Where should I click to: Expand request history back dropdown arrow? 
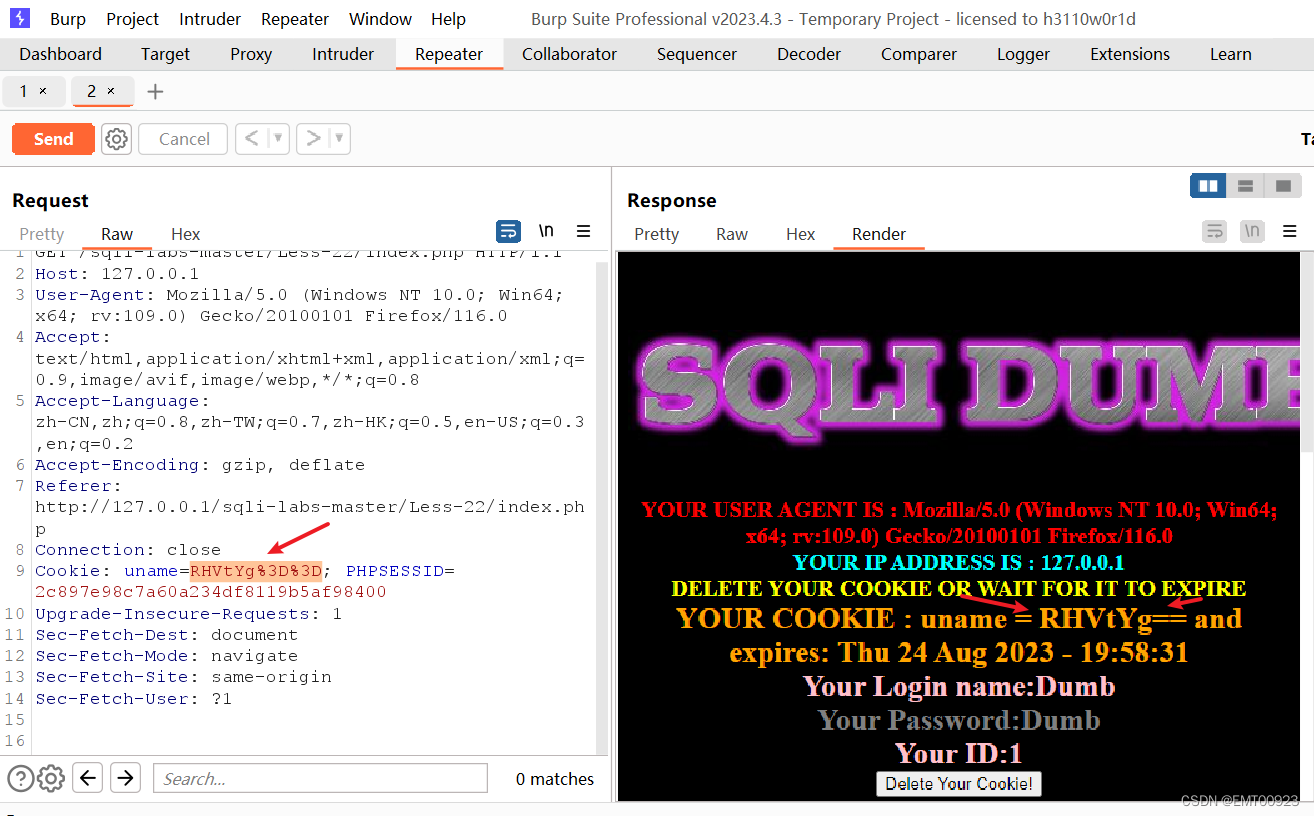point(278,139)
